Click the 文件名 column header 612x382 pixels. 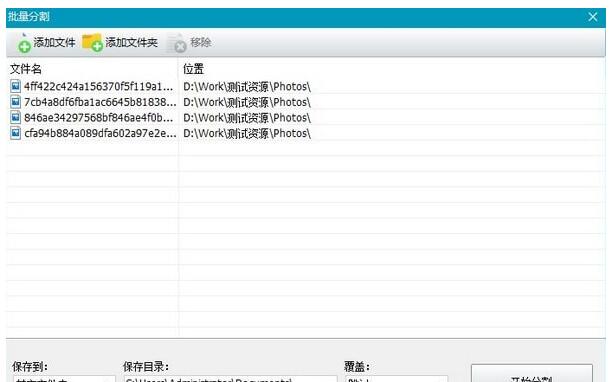[x=26, y=69]
